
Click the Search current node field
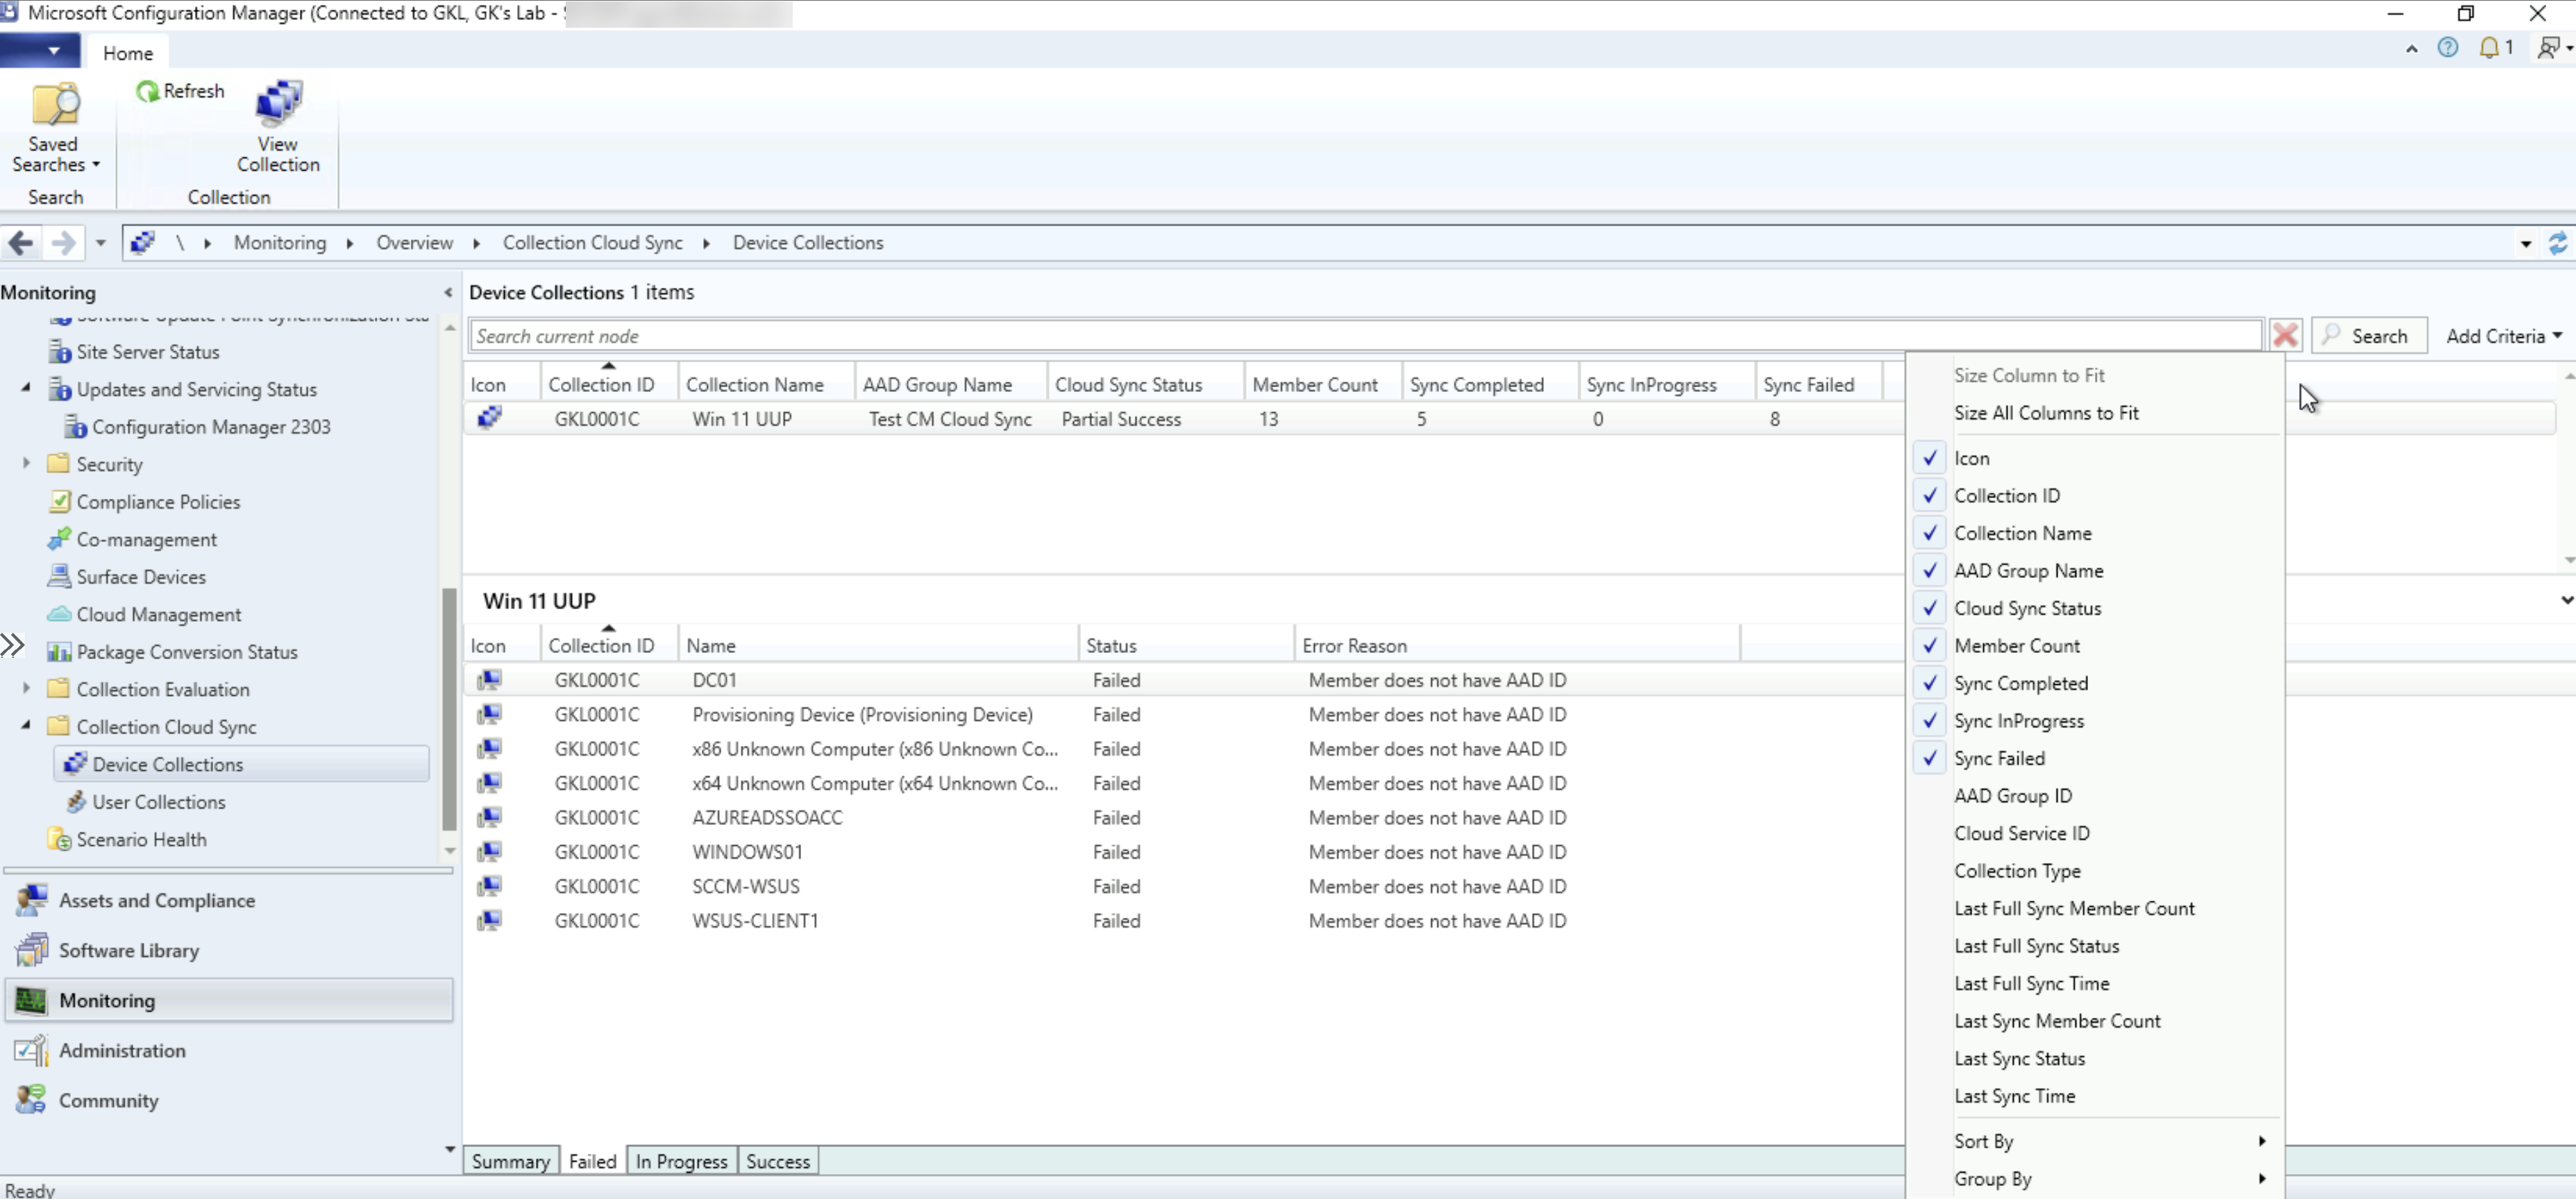point(1365,336)
